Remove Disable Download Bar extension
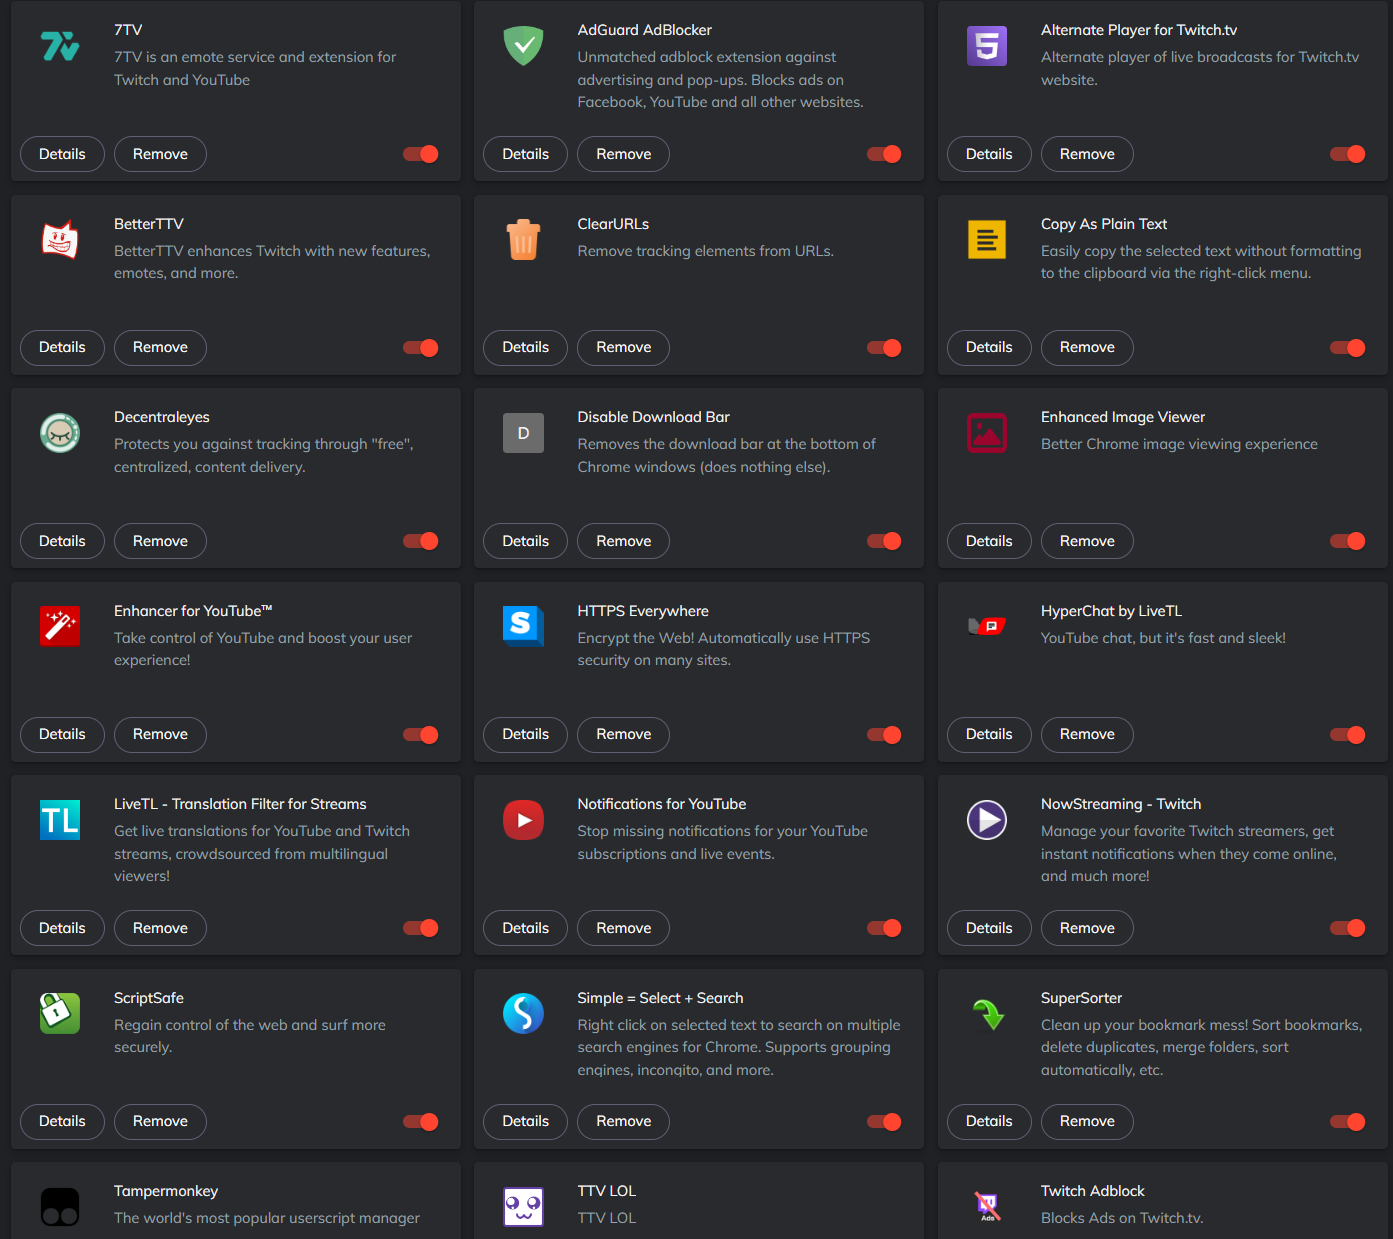Viewport: 1393px width, 1239px height. [623, 541]
